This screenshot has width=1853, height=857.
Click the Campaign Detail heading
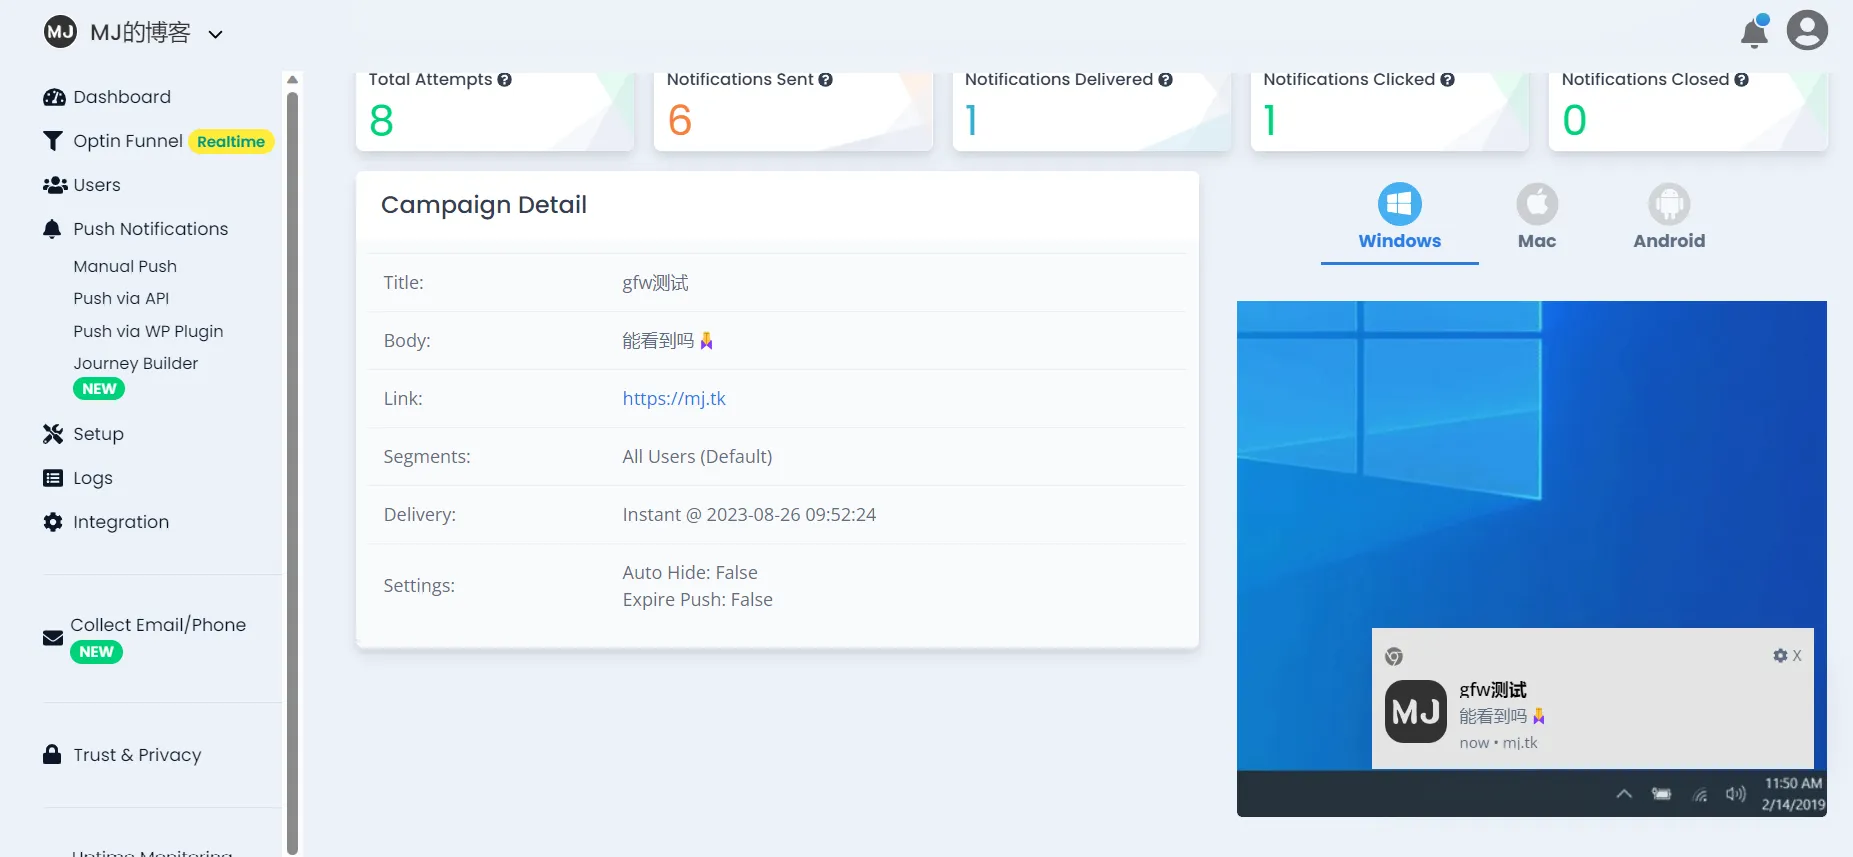coord(484,205)
